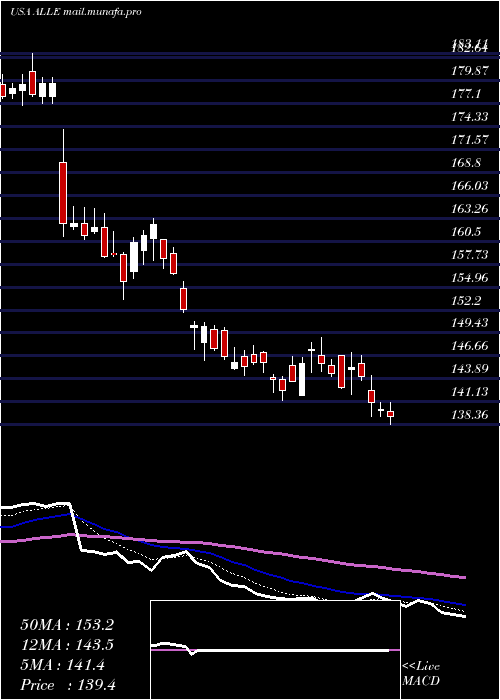The width and height of the screenshot is (500, 700).
Task: Click the 152.2 price axis label
Action: point(467,301)
